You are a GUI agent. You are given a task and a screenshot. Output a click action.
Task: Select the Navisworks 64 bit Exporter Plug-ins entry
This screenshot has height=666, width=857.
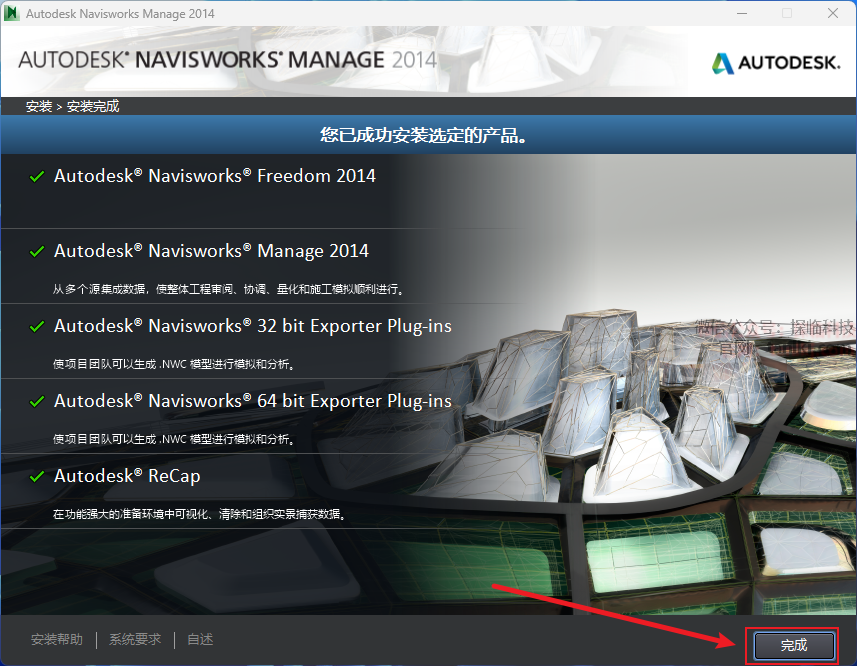pos(253,401)
